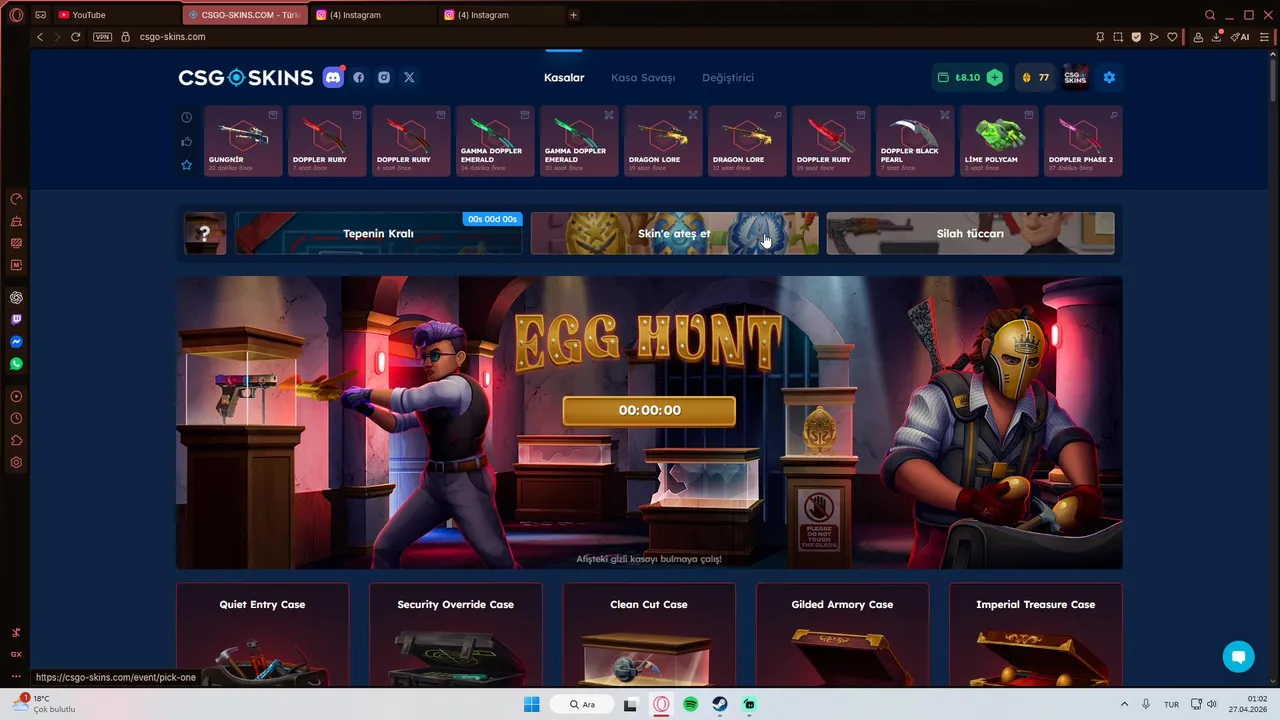Open Steam from the Windows taskbar
Viewport: 1280px width, 720px height.
[720, 705]
